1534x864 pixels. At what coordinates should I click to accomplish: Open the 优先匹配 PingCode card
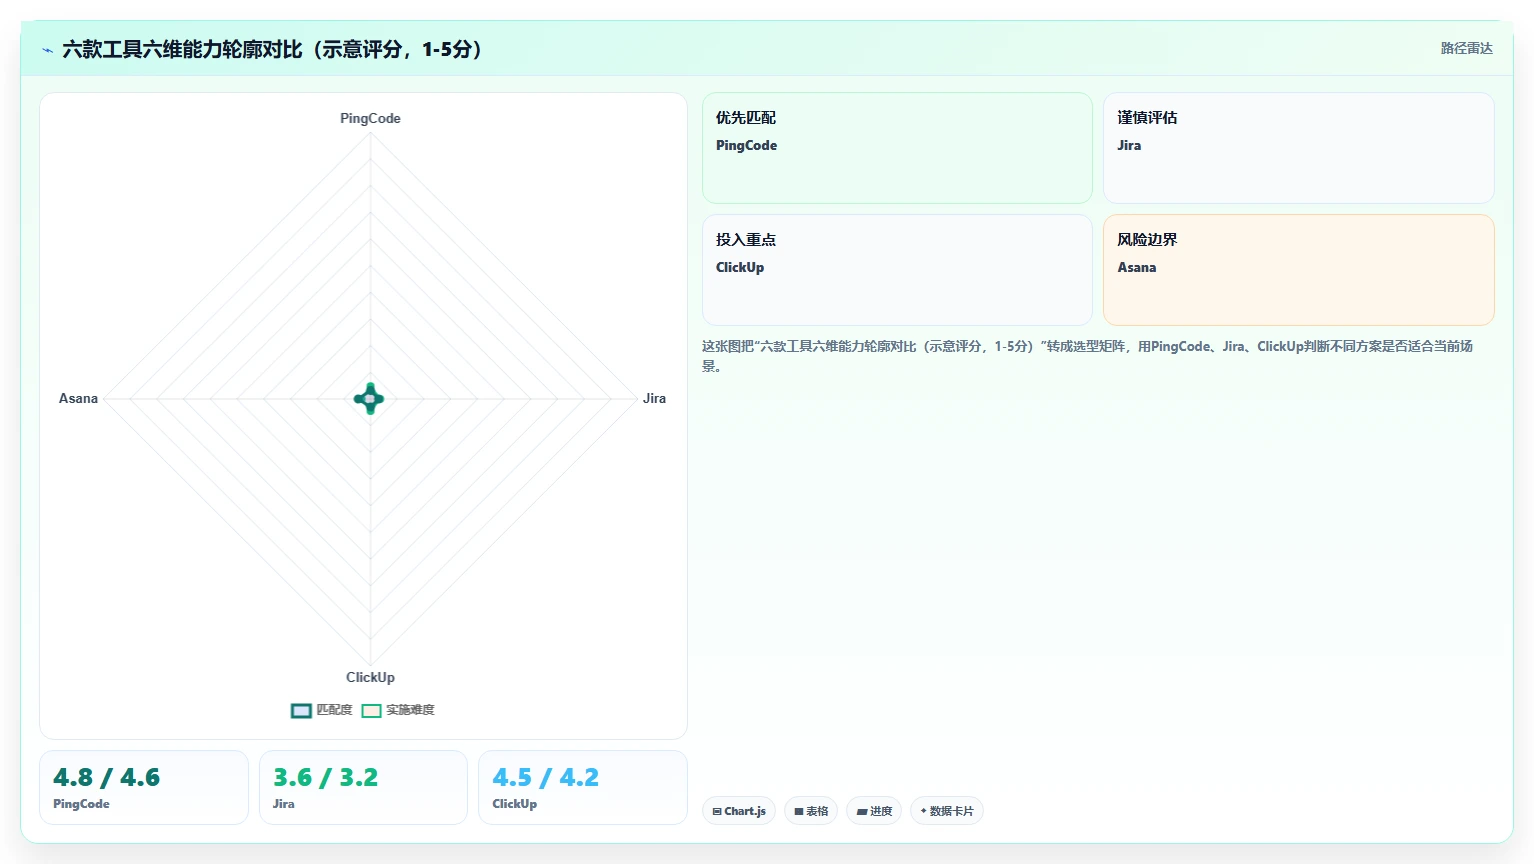(x=897, y=148)
